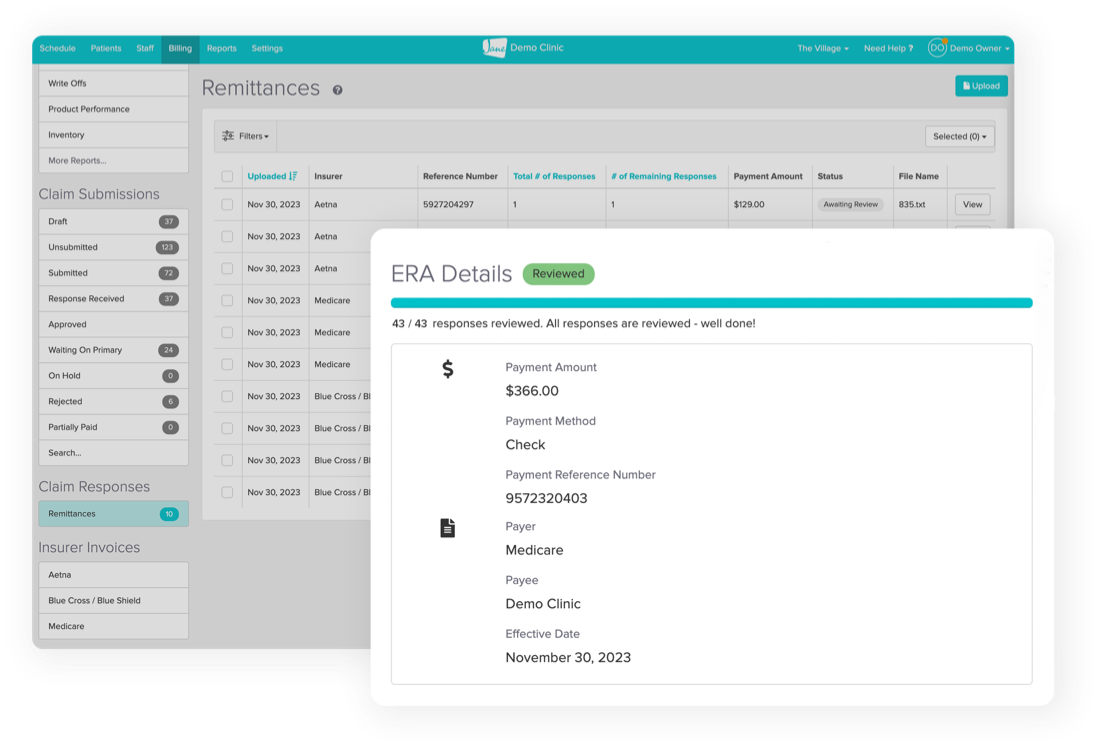Click the Uploaded column sort icon
The width and height of the screenshot is (1100, 748).
pos(293,176)
